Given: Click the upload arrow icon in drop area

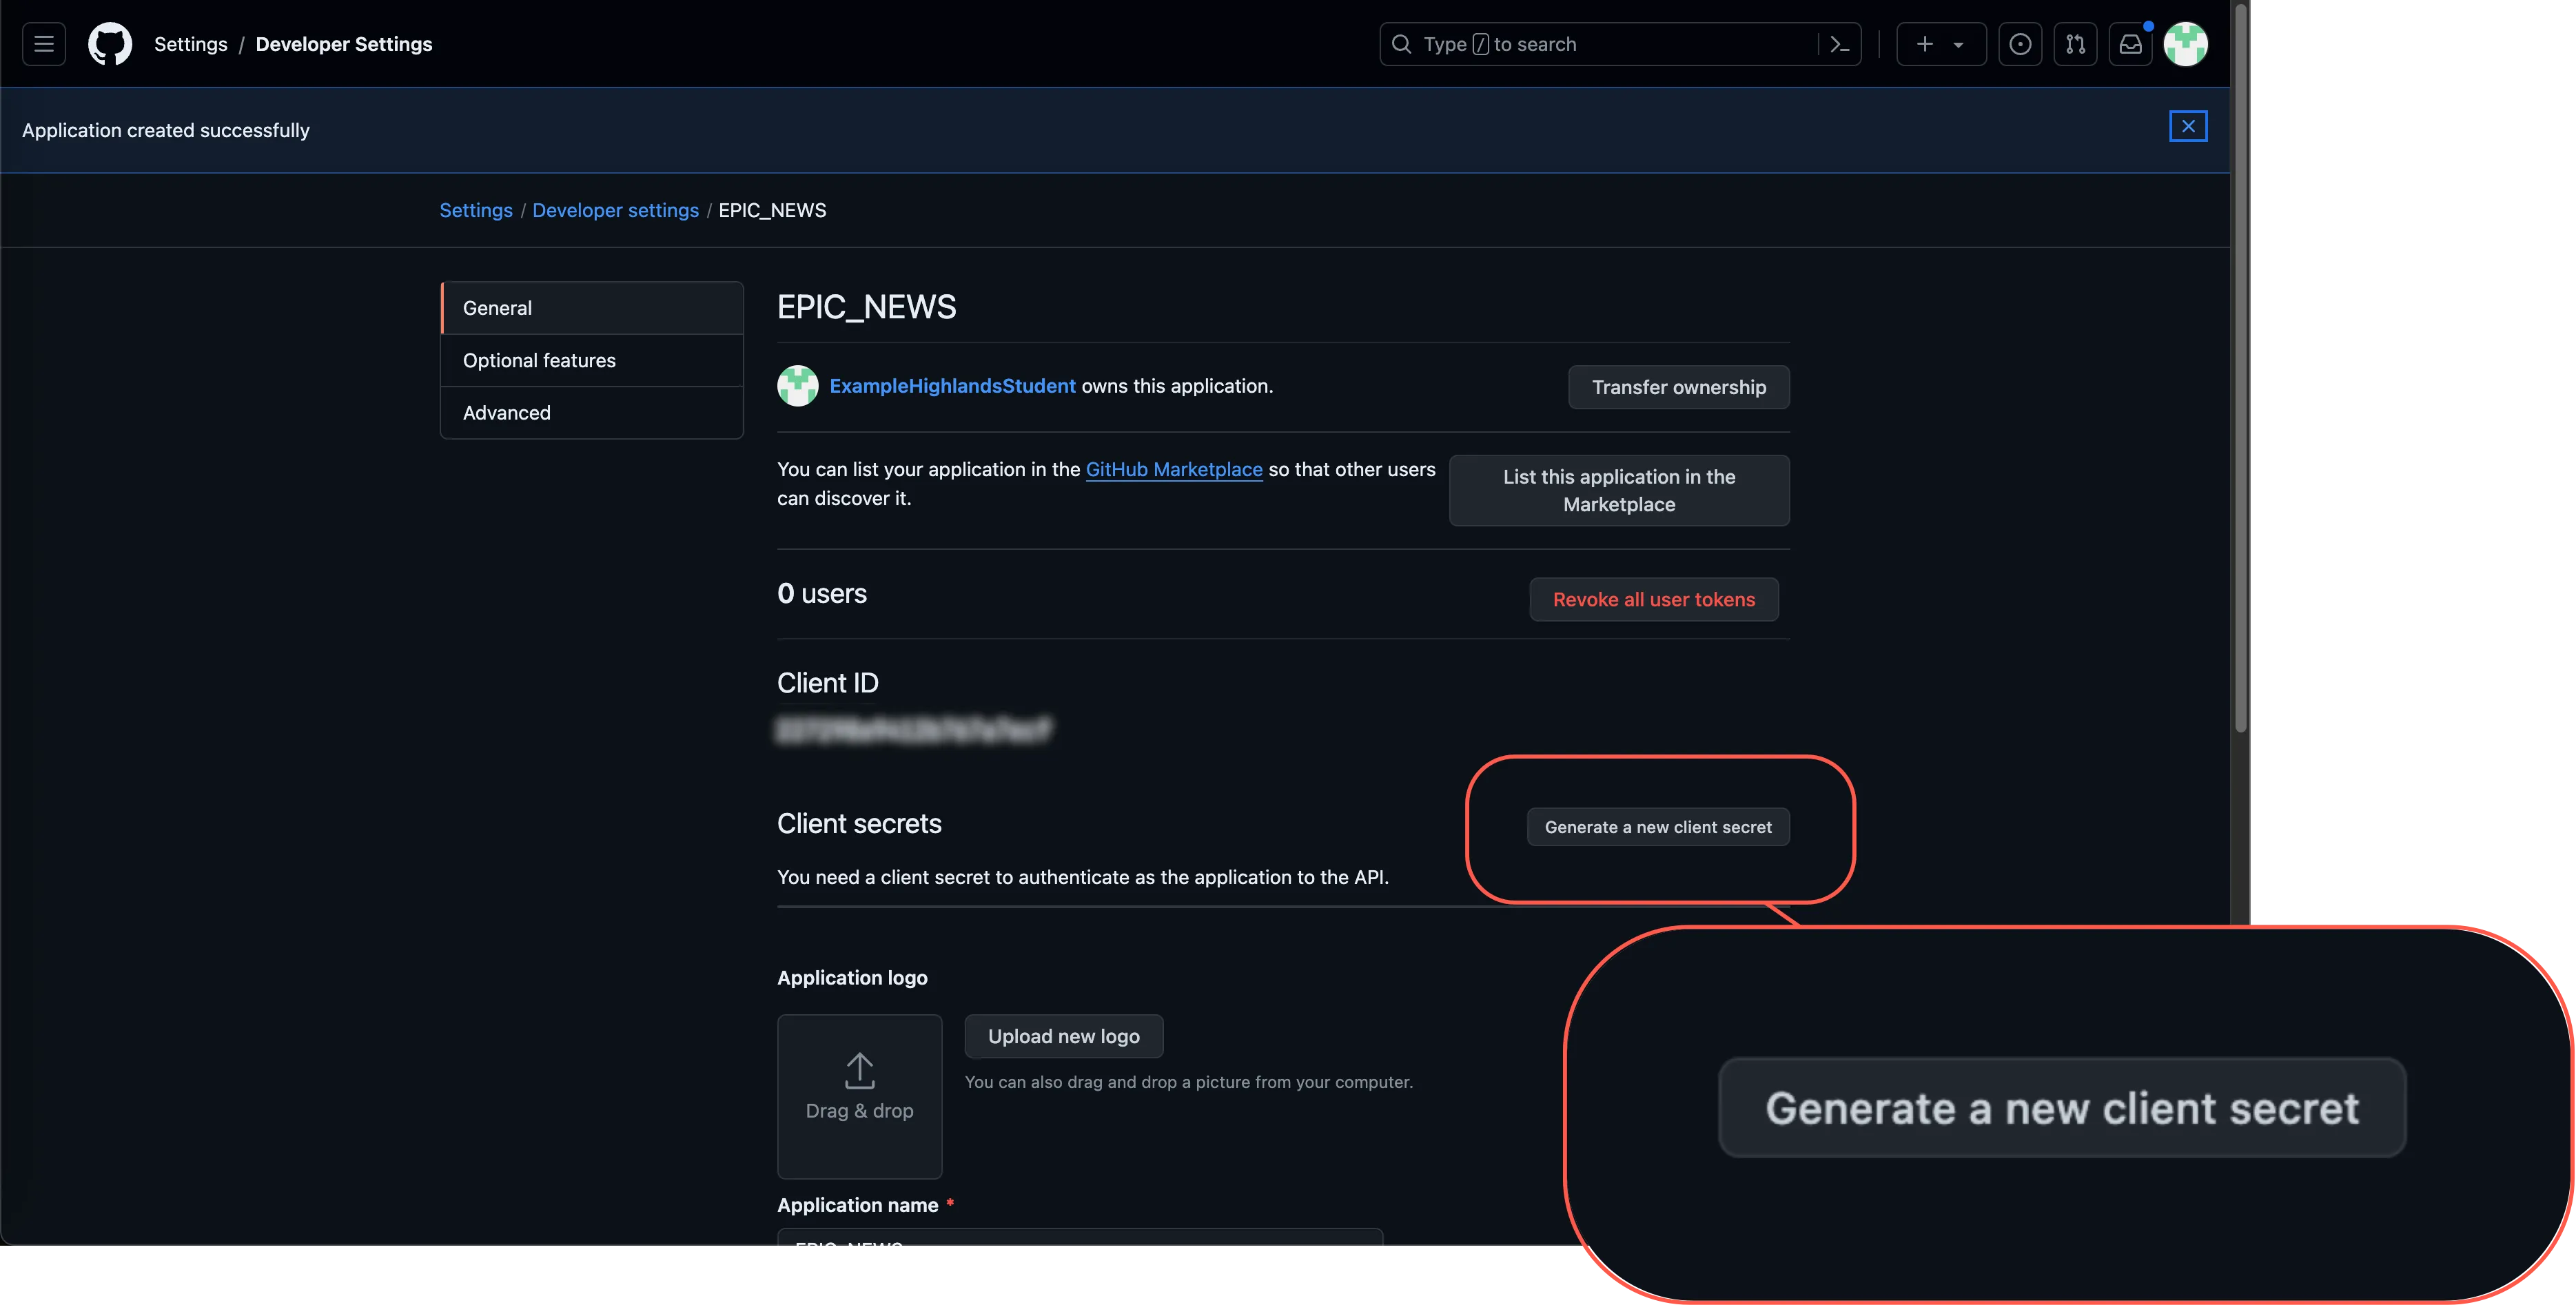Looking at the screenshot, I should (x=860, y=1070).
